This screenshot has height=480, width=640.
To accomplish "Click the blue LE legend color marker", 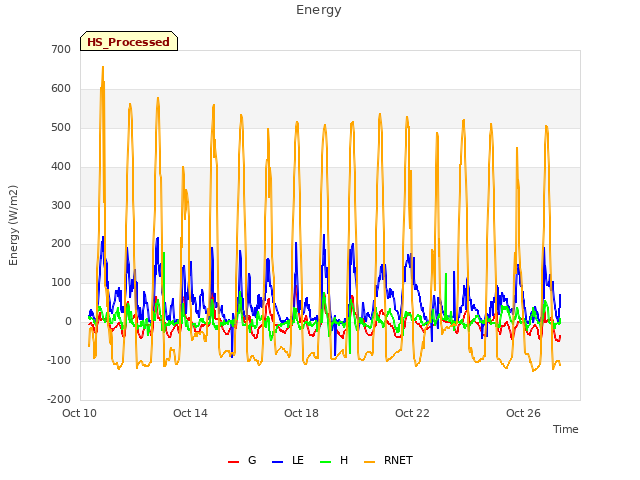I will [x=277, y=462].
